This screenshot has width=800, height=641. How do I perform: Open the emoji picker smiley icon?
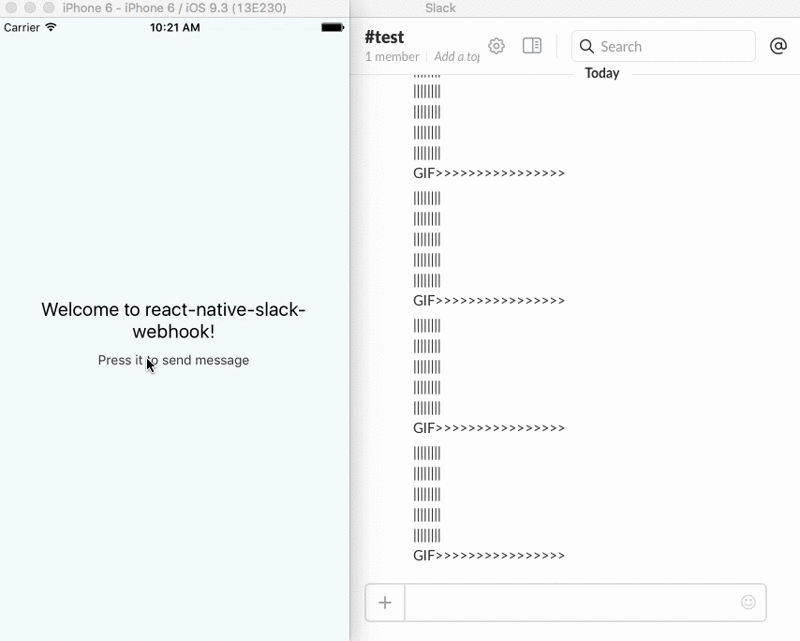pyautogui.click(x=748, y=602)
